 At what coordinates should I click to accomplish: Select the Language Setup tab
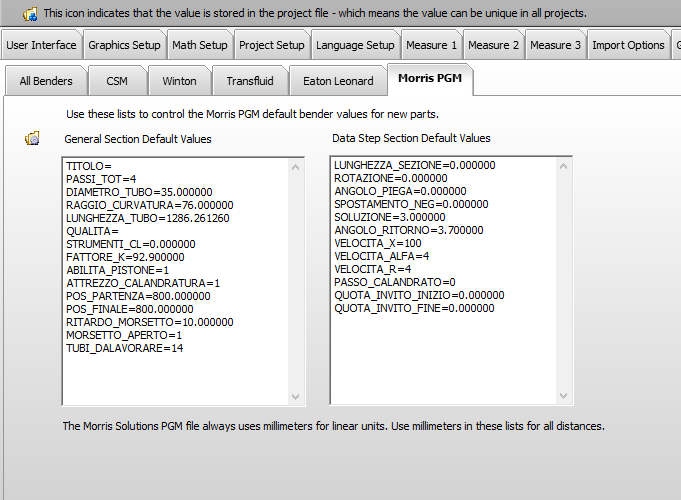point(355,45)
